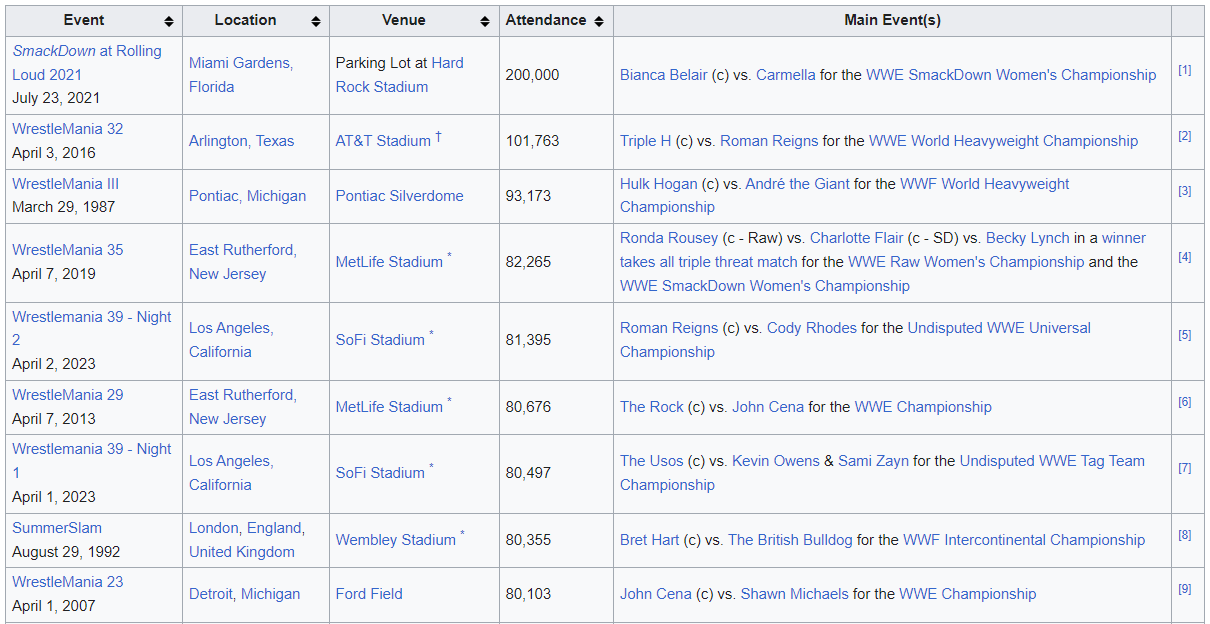Open Wrestlemania 39 - Night 1 link
This screenshot has height=624, width=1210.
[92, 460]
